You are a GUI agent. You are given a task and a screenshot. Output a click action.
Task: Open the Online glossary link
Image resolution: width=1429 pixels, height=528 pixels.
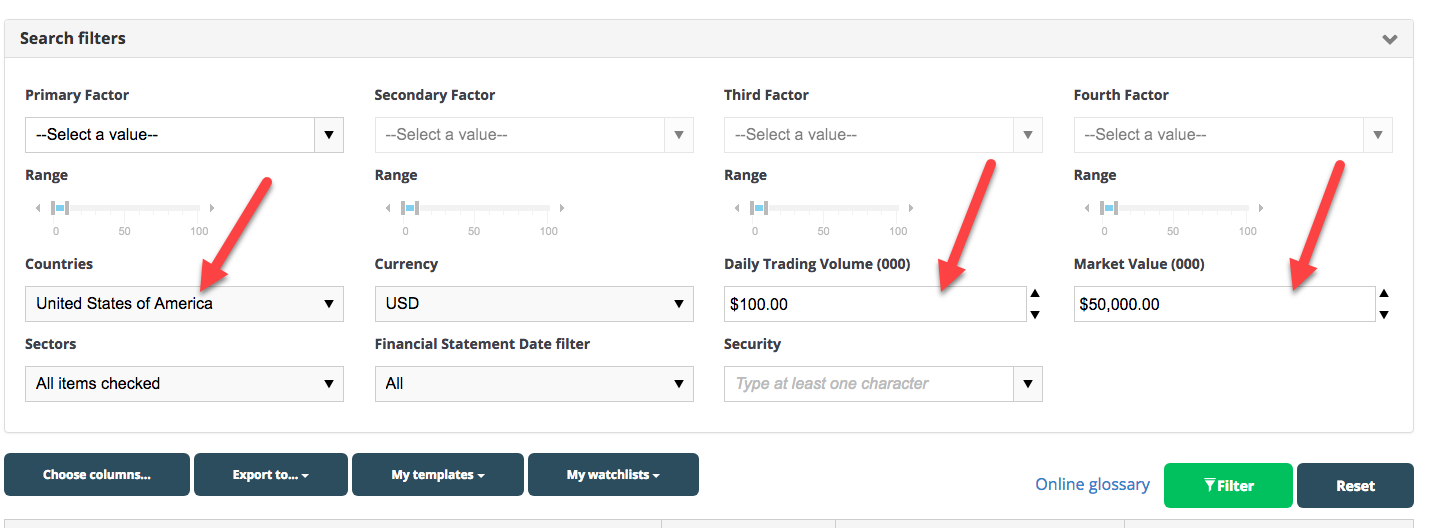pos(1092,485)
